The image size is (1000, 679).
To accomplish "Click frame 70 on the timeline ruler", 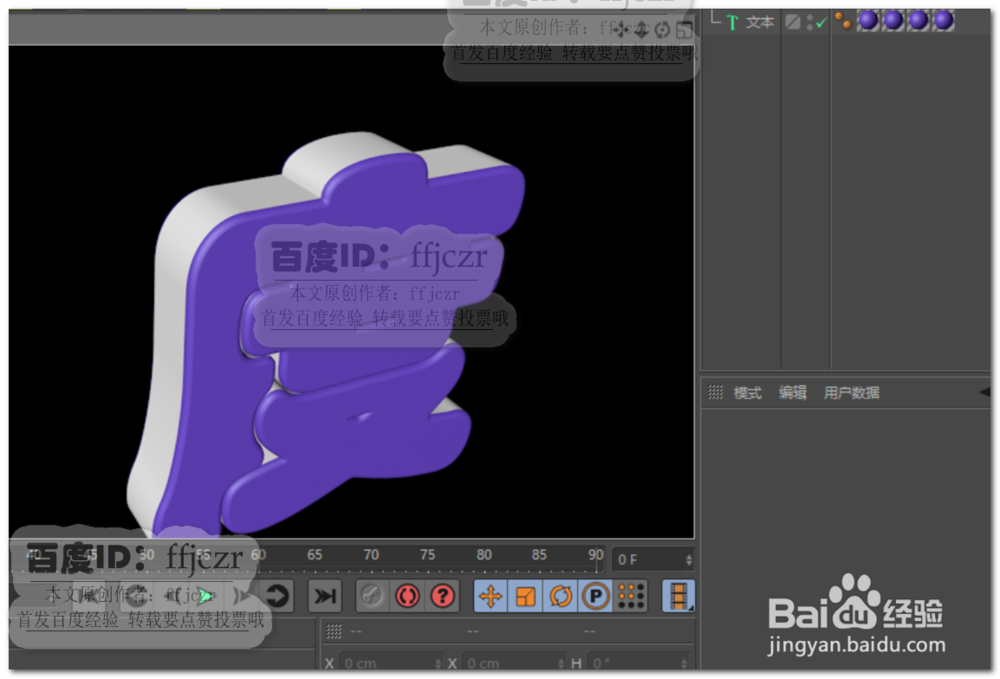I will pos(371,555).
